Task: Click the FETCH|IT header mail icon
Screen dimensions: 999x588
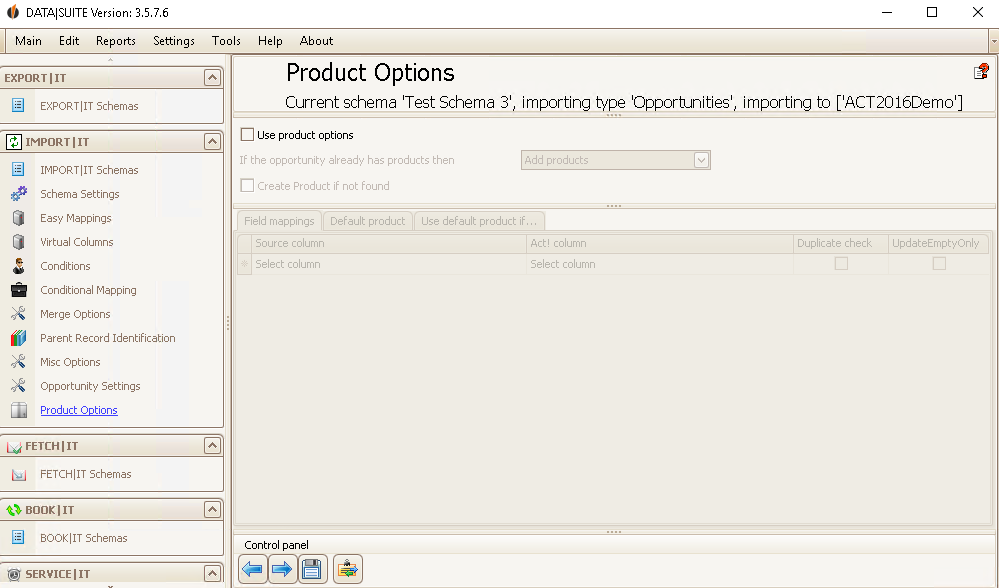Action: [13, 447]
